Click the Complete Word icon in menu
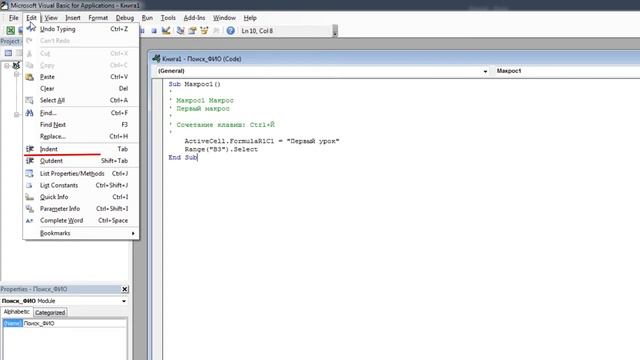The image size is (640, 360). click(x=29, y=220)
